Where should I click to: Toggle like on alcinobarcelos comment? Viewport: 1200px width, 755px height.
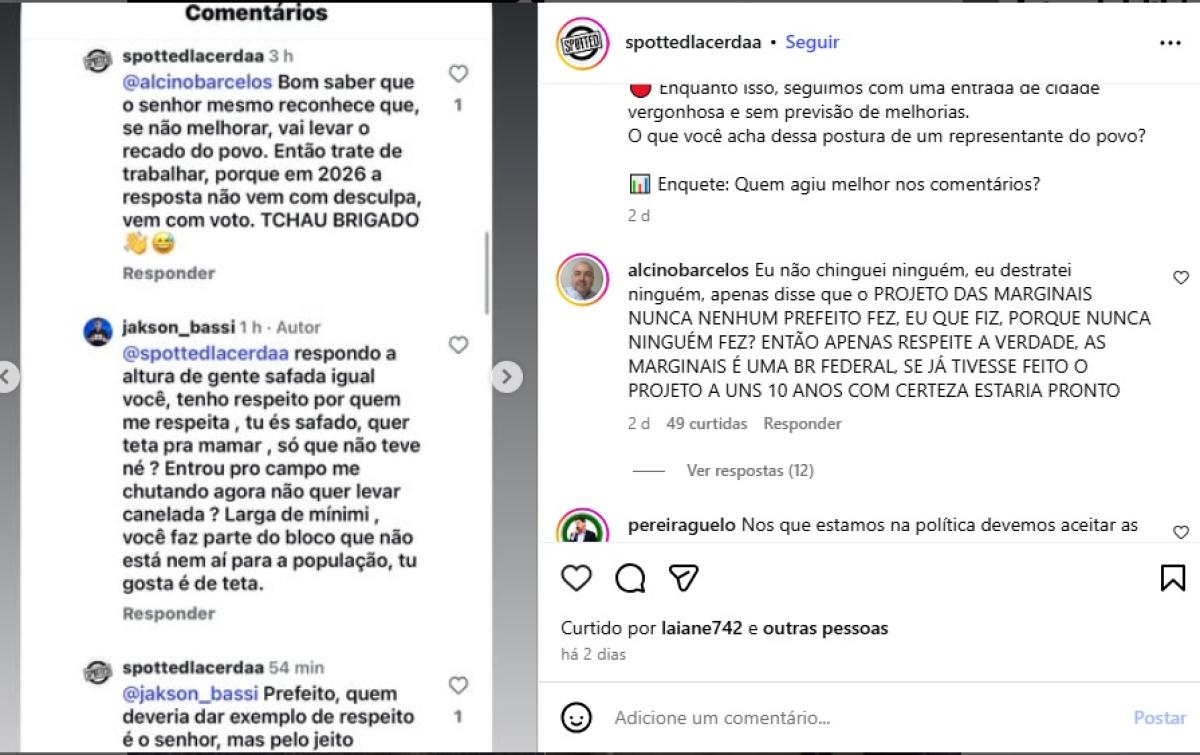pyautogui.click(x=1181, y=278)
